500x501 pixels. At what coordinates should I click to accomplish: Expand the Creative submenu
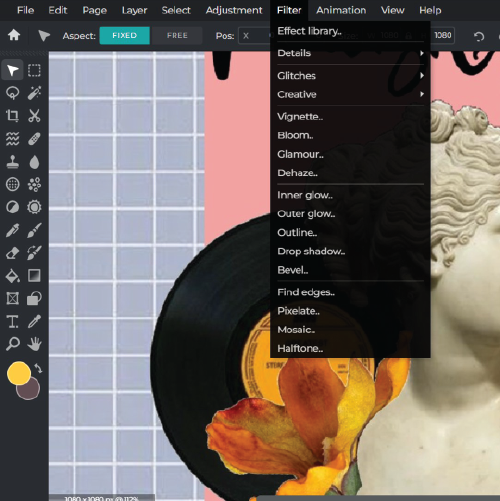coord(350,94)
